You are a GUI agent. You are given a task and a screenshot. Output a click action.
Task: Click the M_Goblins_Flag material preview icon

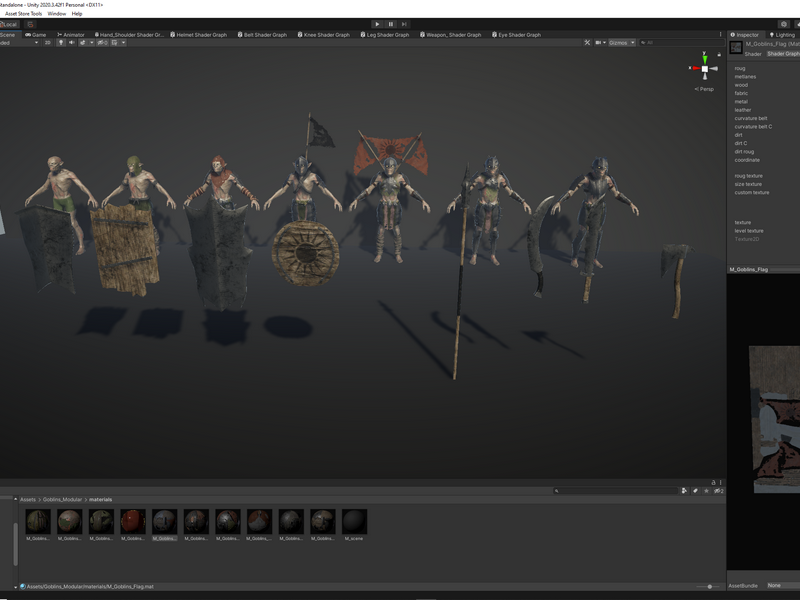pos(736,48)
